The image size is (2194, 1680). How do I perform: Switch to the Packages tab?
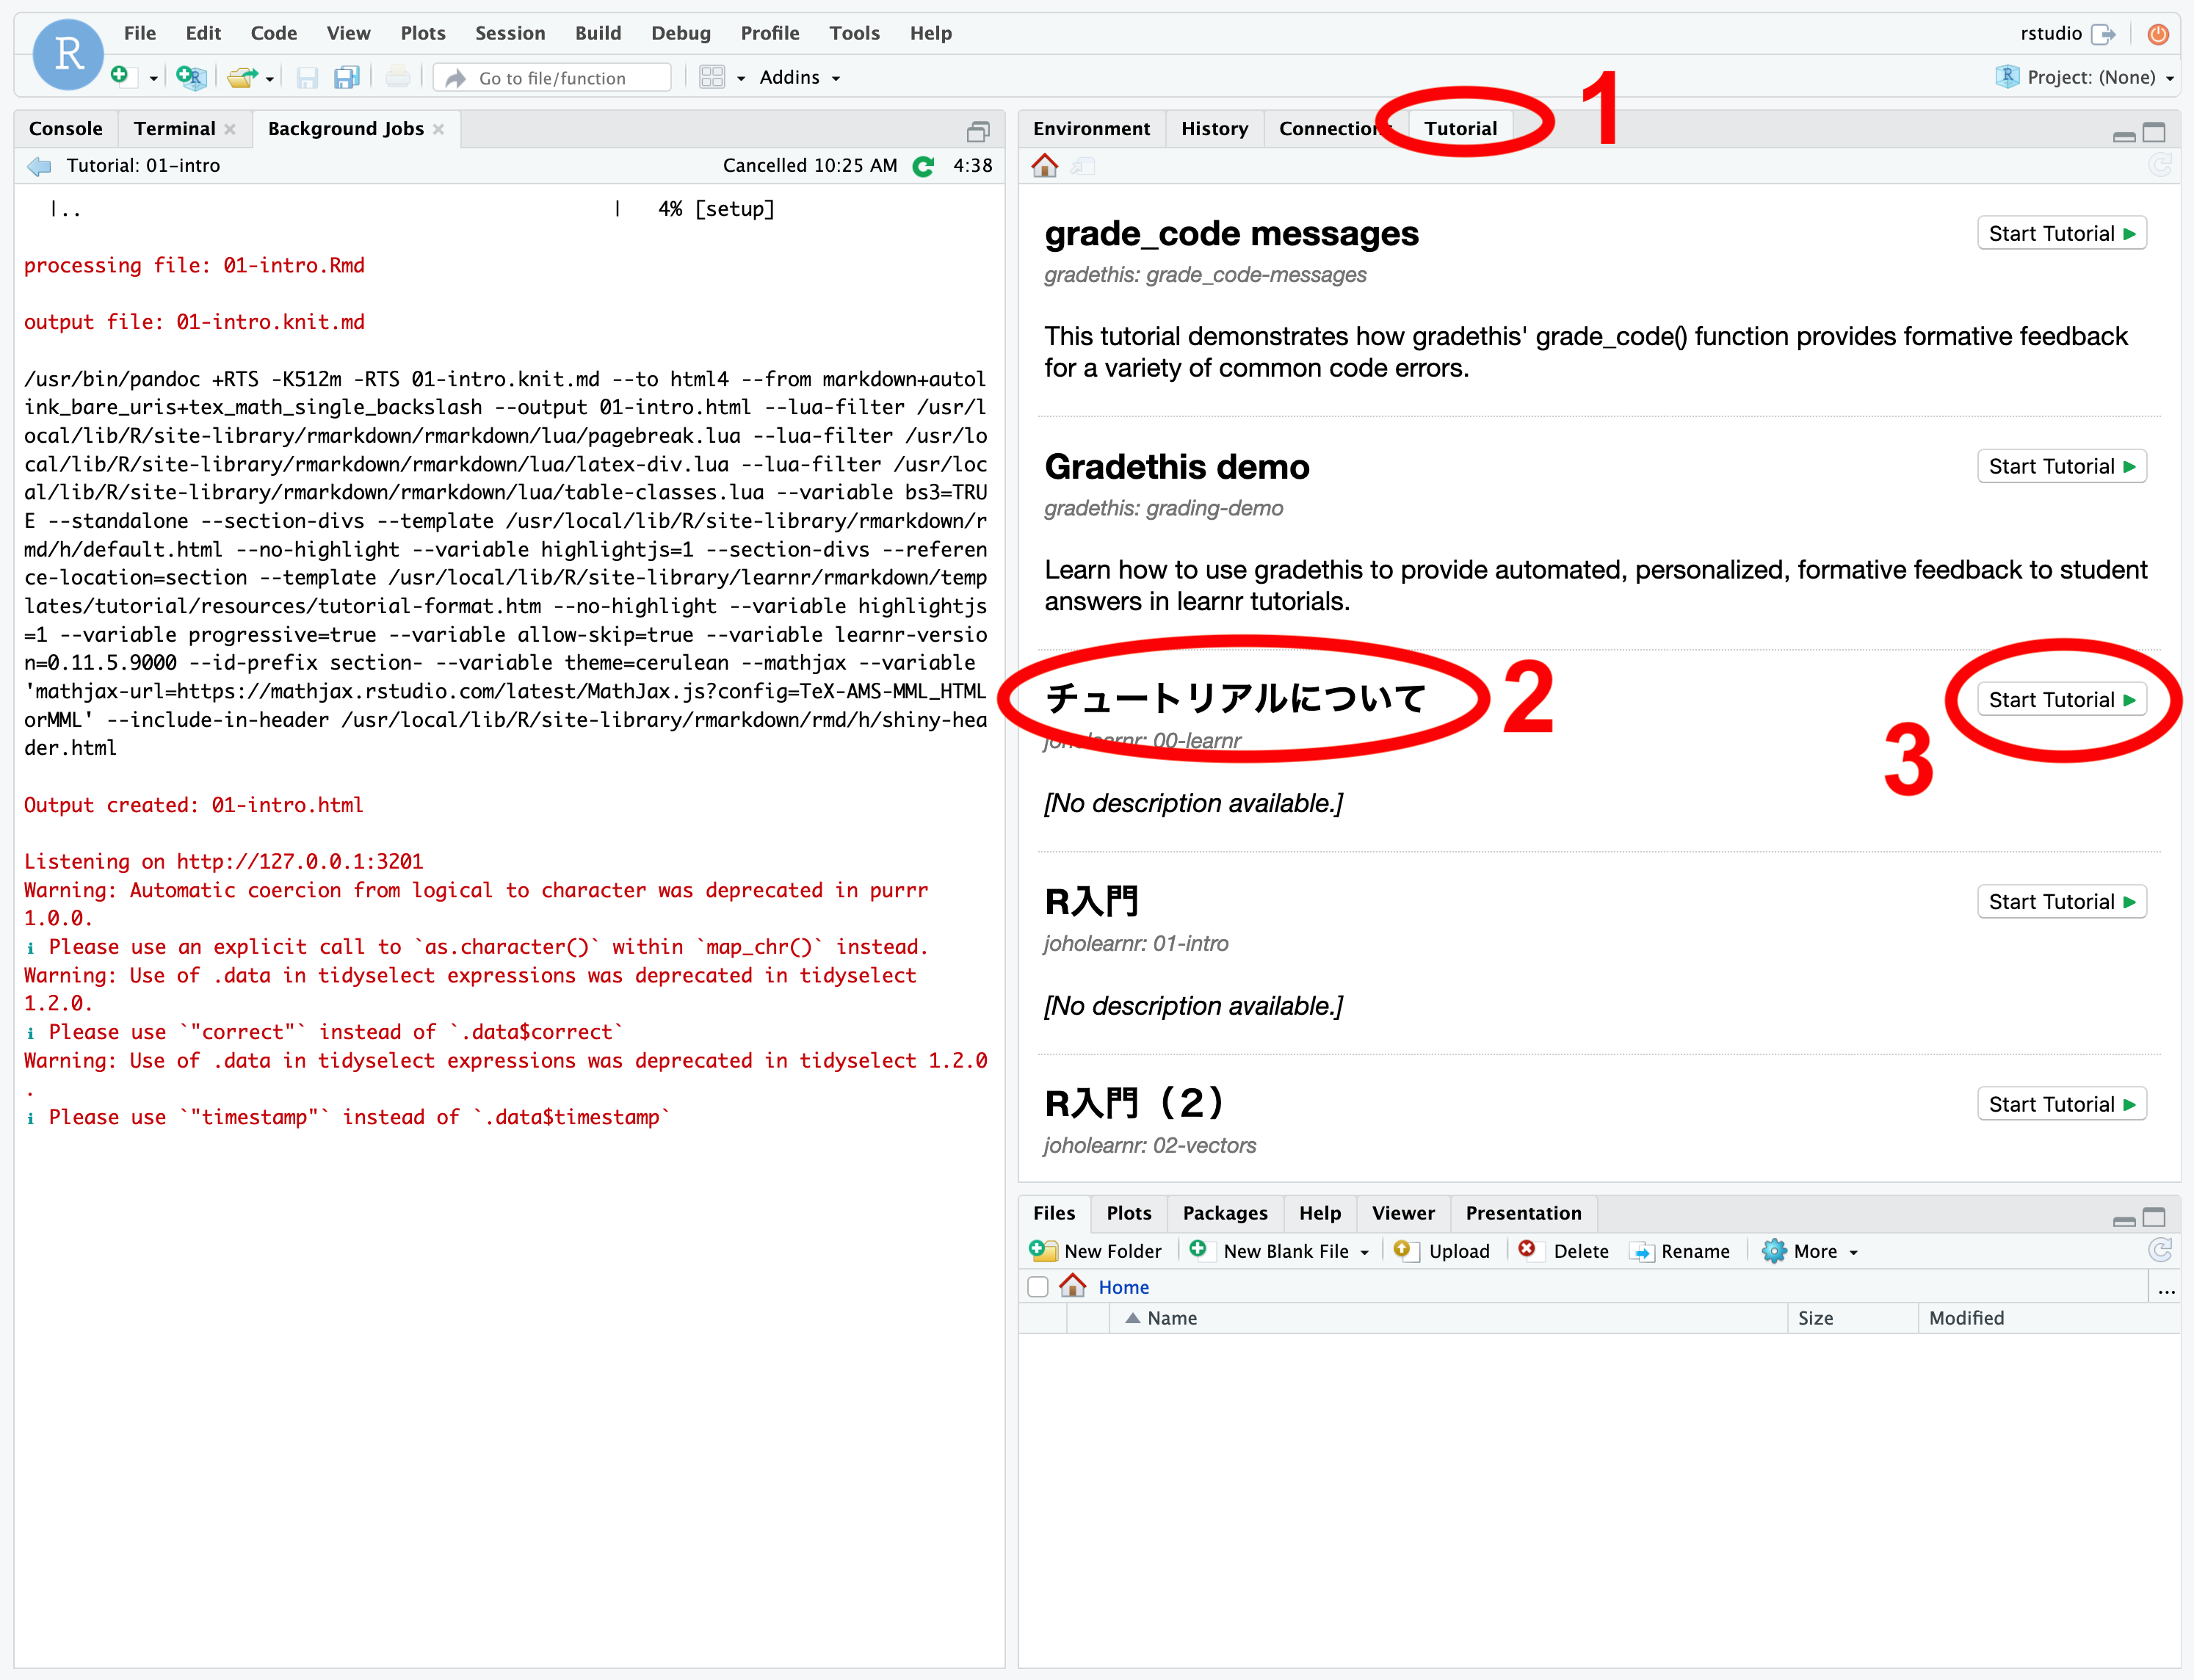1224,1213
